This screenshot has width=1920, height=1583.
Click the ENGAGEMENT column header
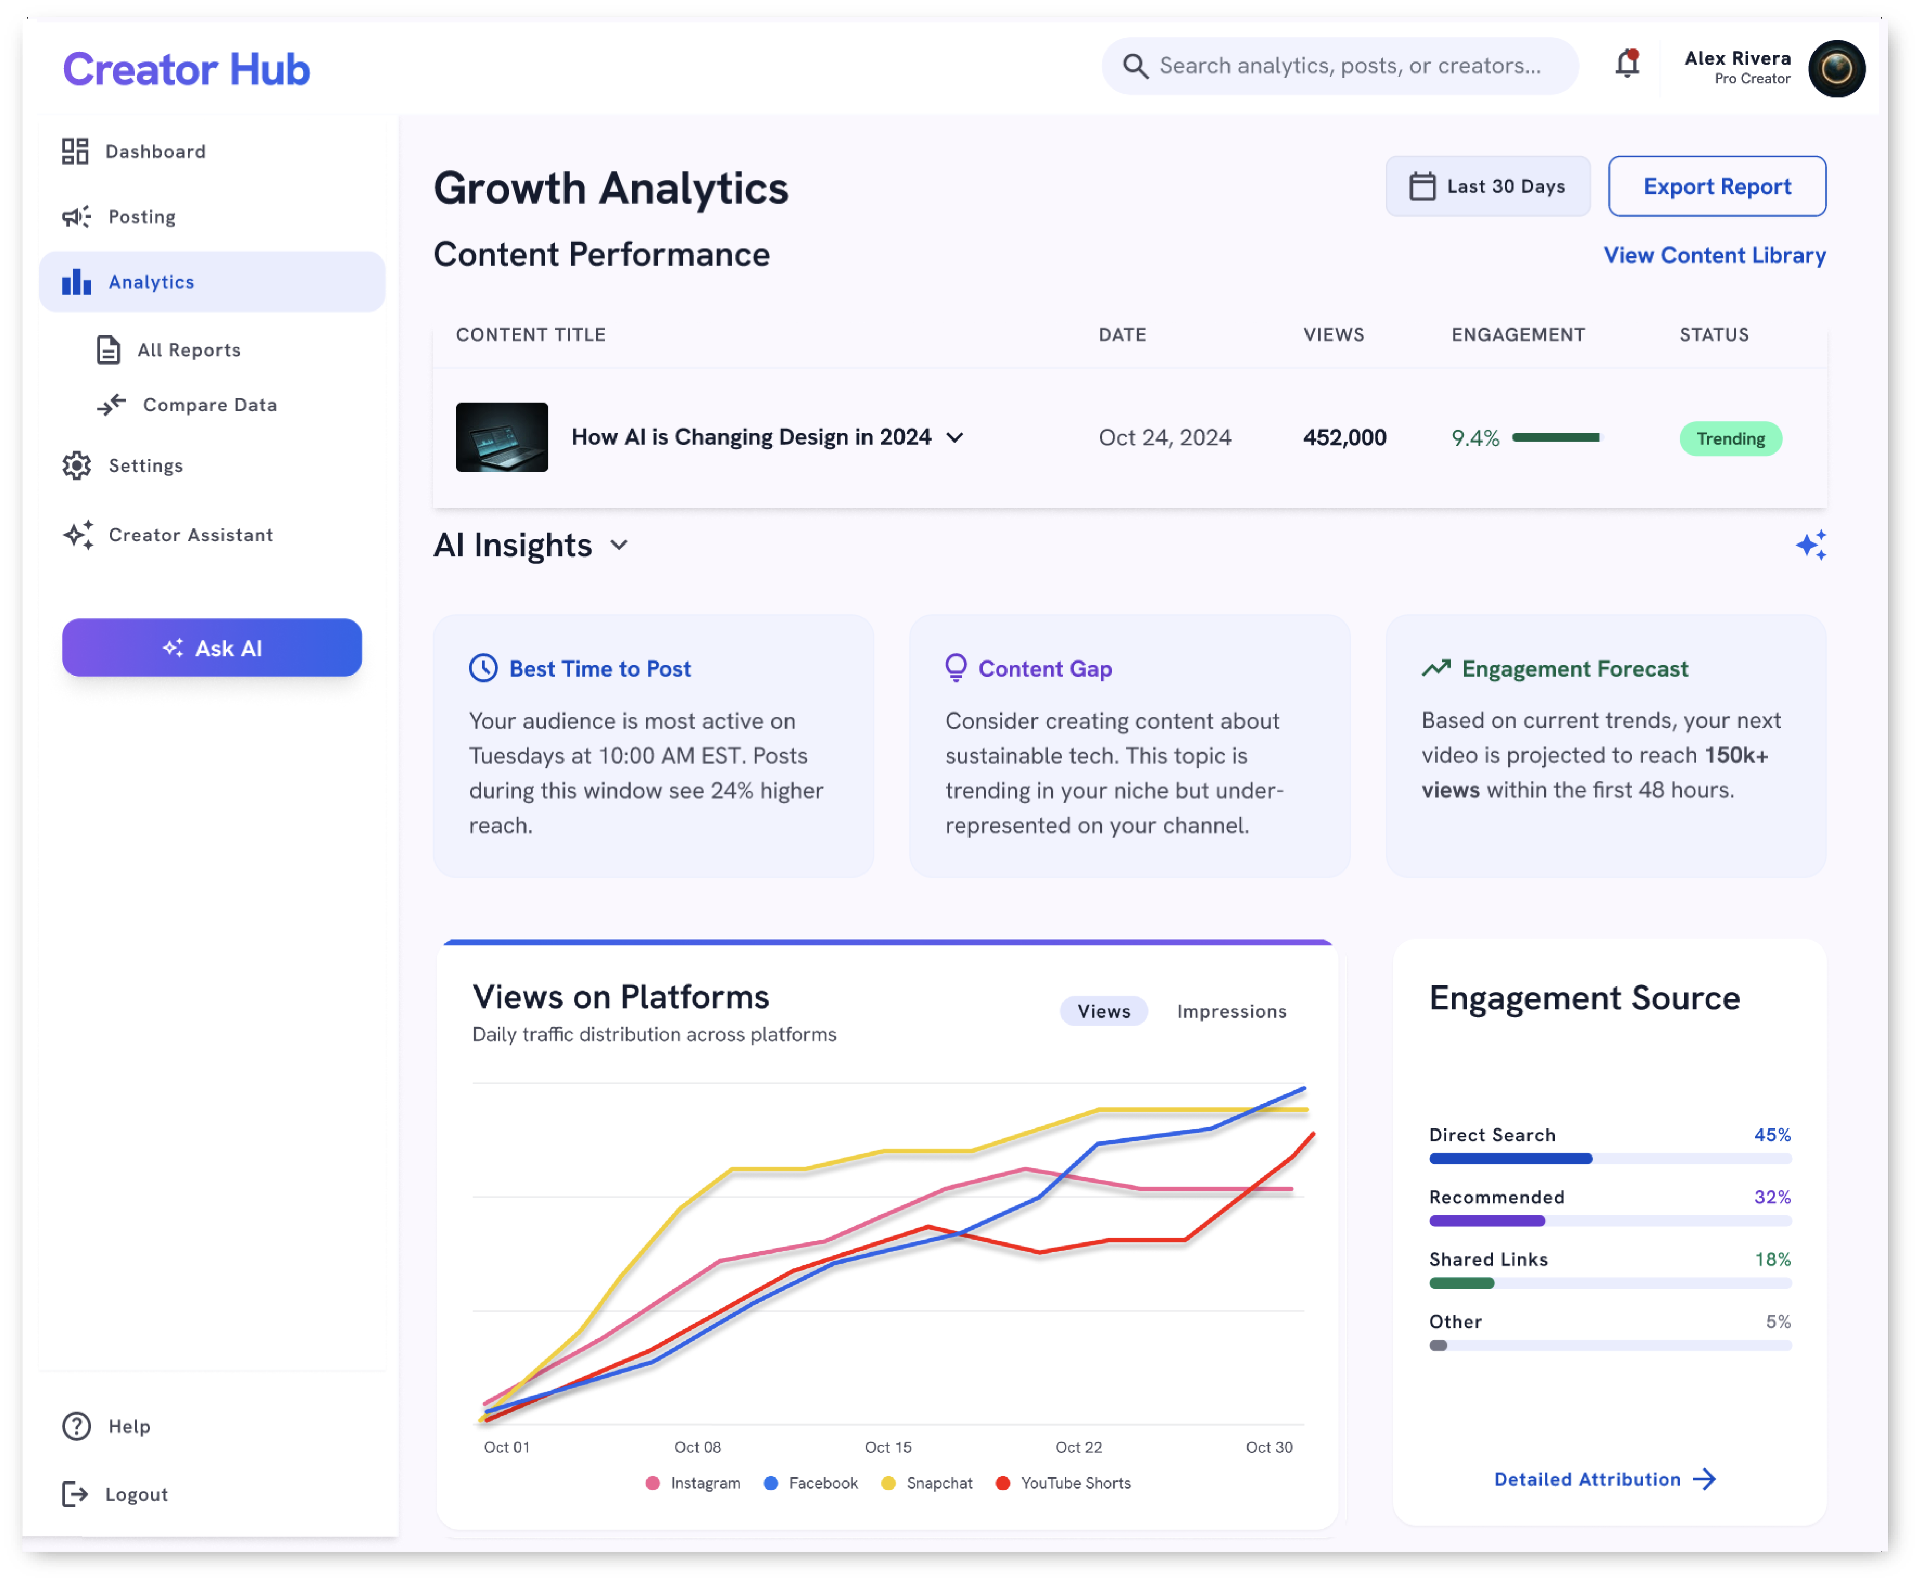tap(1518, 335)
